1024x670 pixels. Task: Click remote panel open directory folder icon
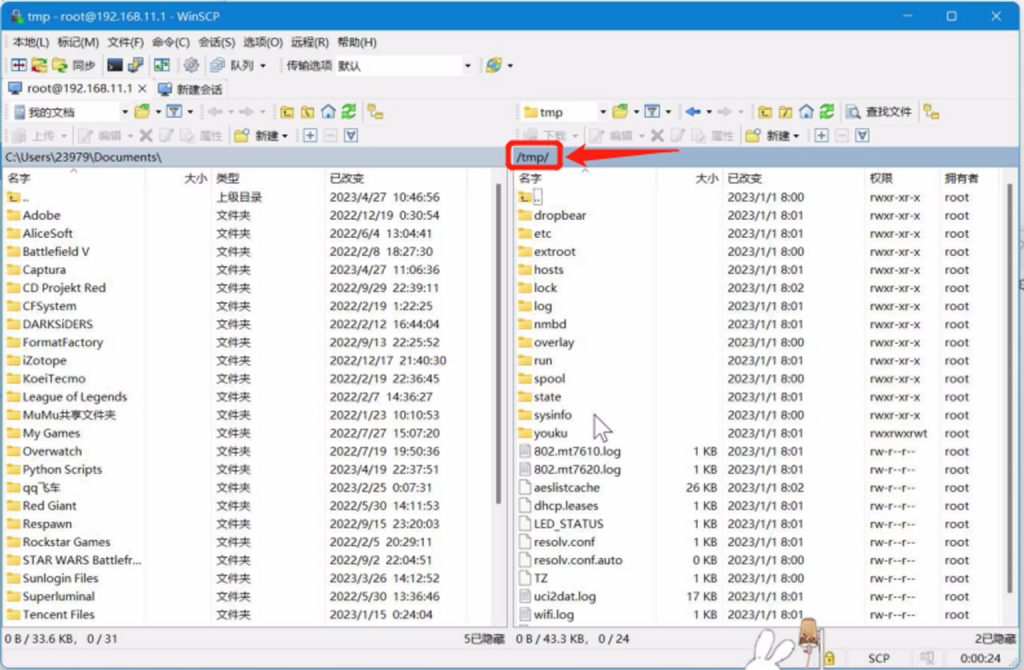pos(620,112)
